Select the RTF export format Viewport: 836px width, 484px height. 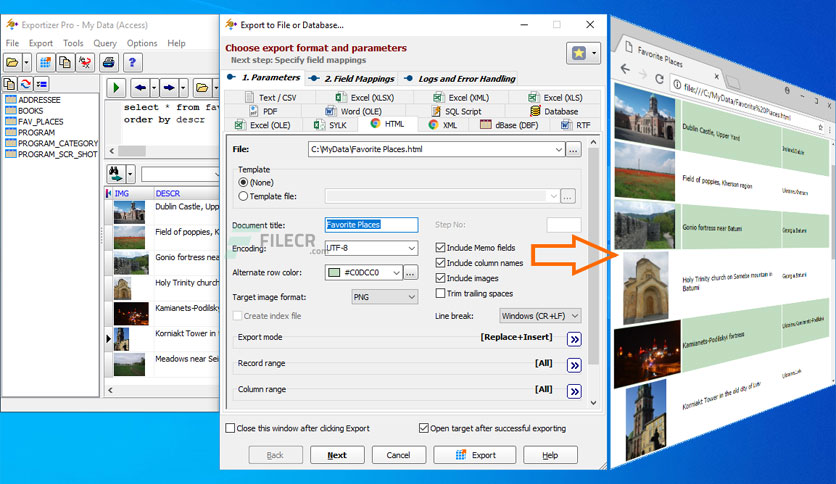(x=576, y=125)
